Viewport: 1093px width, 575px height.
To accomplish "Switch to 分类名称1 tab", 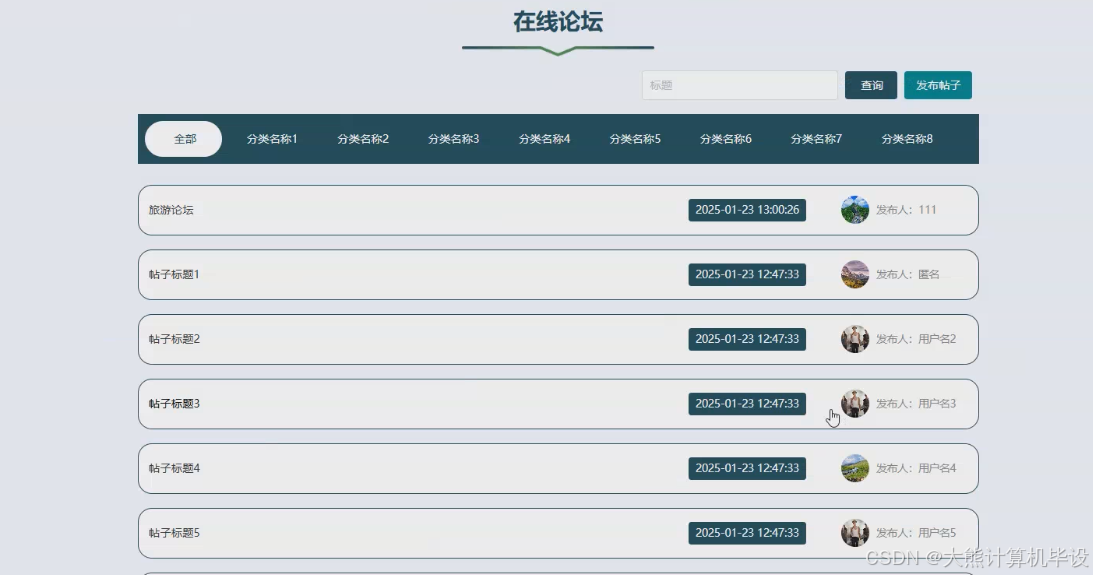I will (x=272, y=139).
